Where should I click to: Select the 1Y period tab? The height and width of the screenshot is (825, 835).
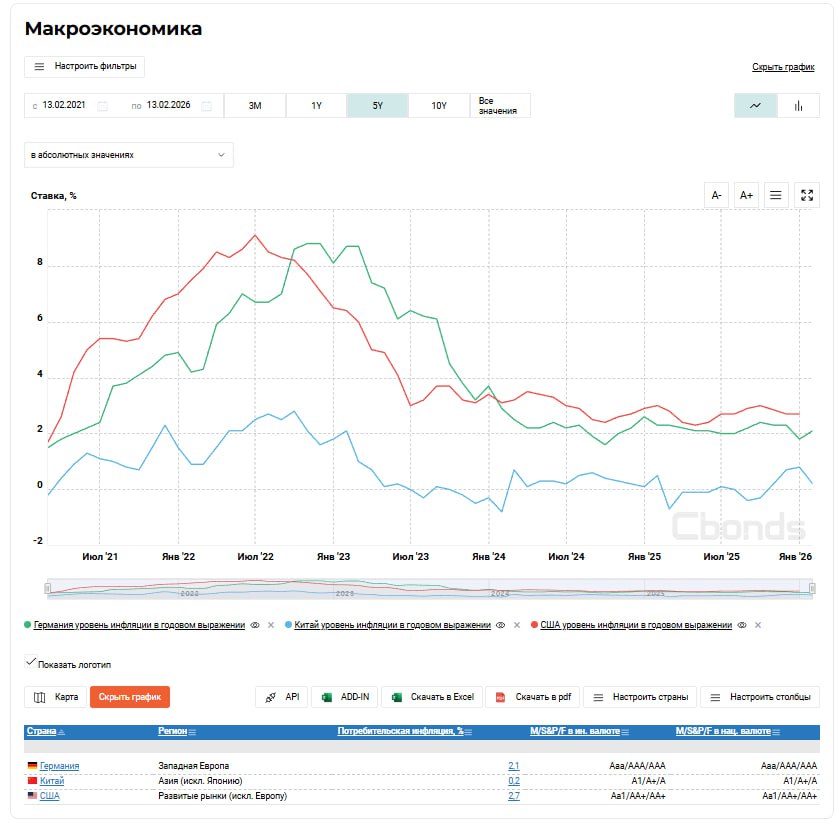click(x=316, y=106)
